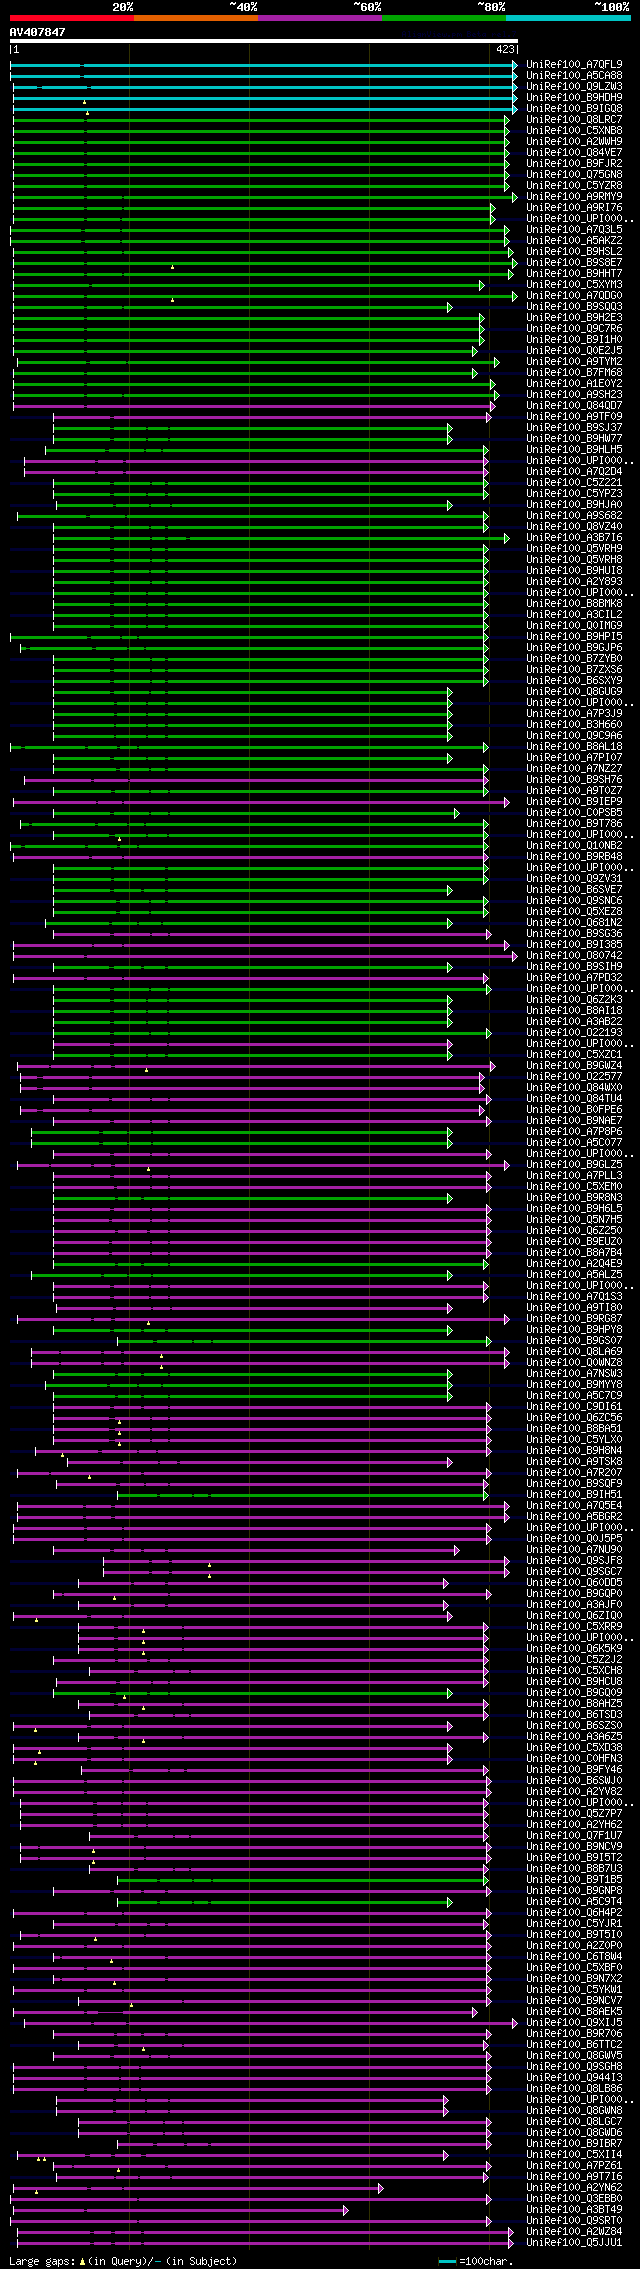Image resolution: width=640 pixels, height=2269 pixels.
Task: Click the UniRef100_Q5VRH9 label
Action: click(x=574, y=548)
